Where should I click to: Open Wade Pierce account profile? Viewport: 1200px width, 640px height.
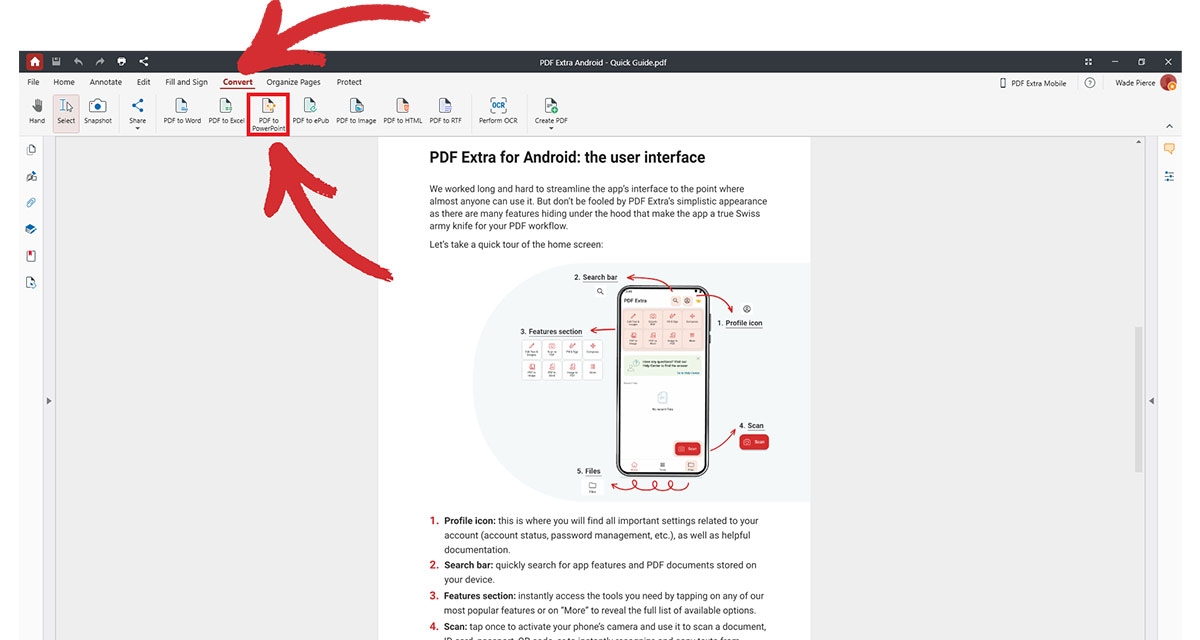(1145, 83)
